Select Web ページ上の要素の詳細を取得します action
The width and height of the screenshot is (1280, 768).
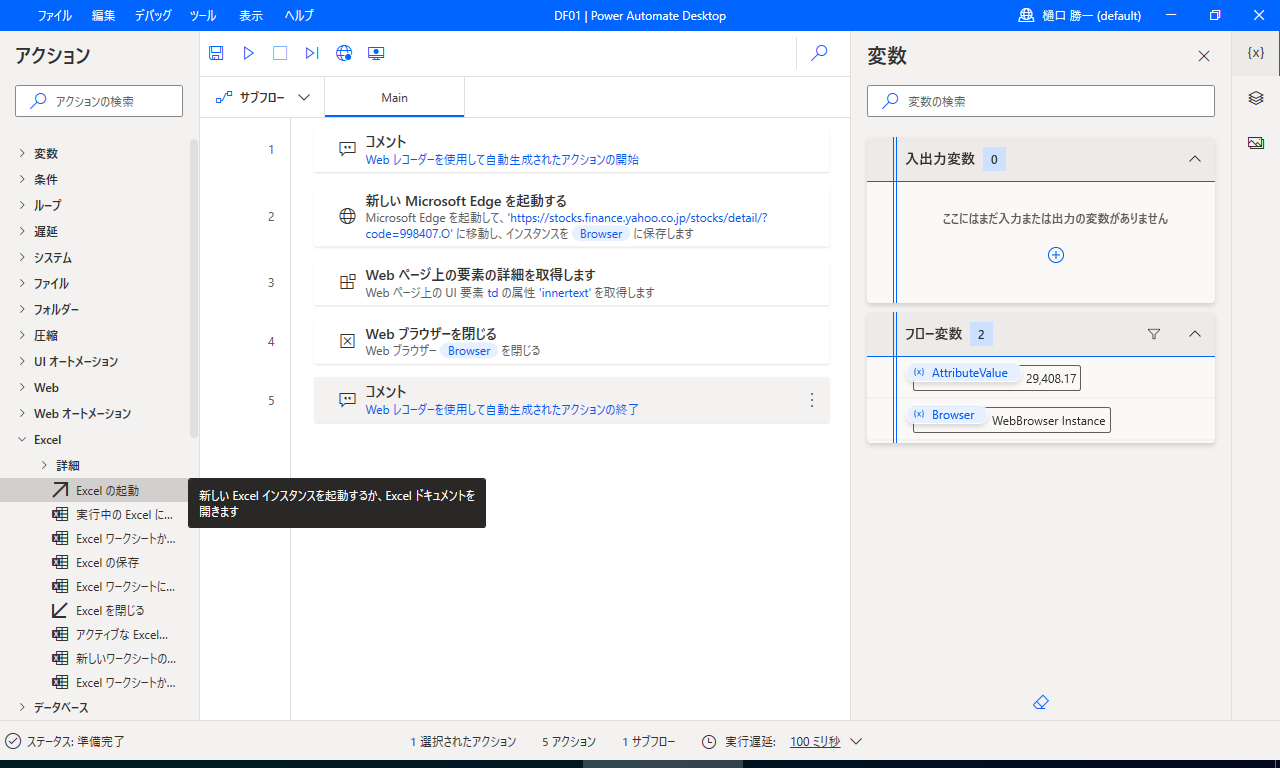(x=572, y=283)
